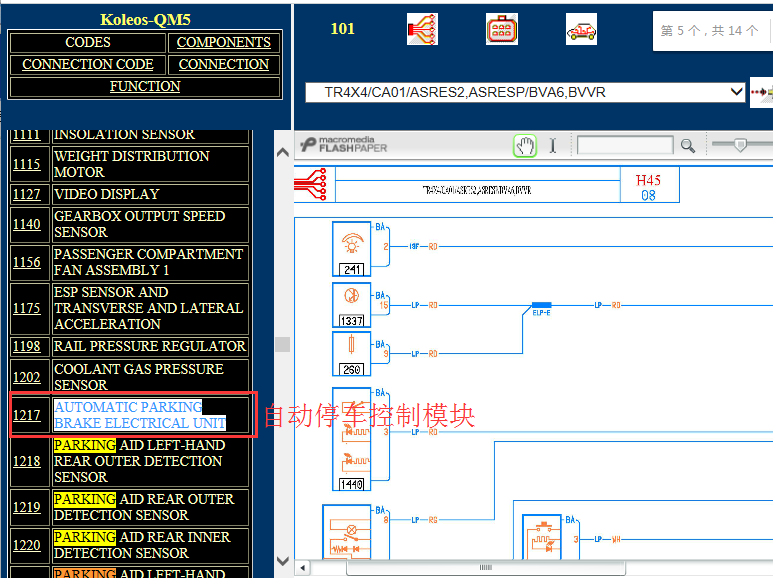
Task: Click the diagram horizontal scrollbar thumb
Action: coord(486,568)
